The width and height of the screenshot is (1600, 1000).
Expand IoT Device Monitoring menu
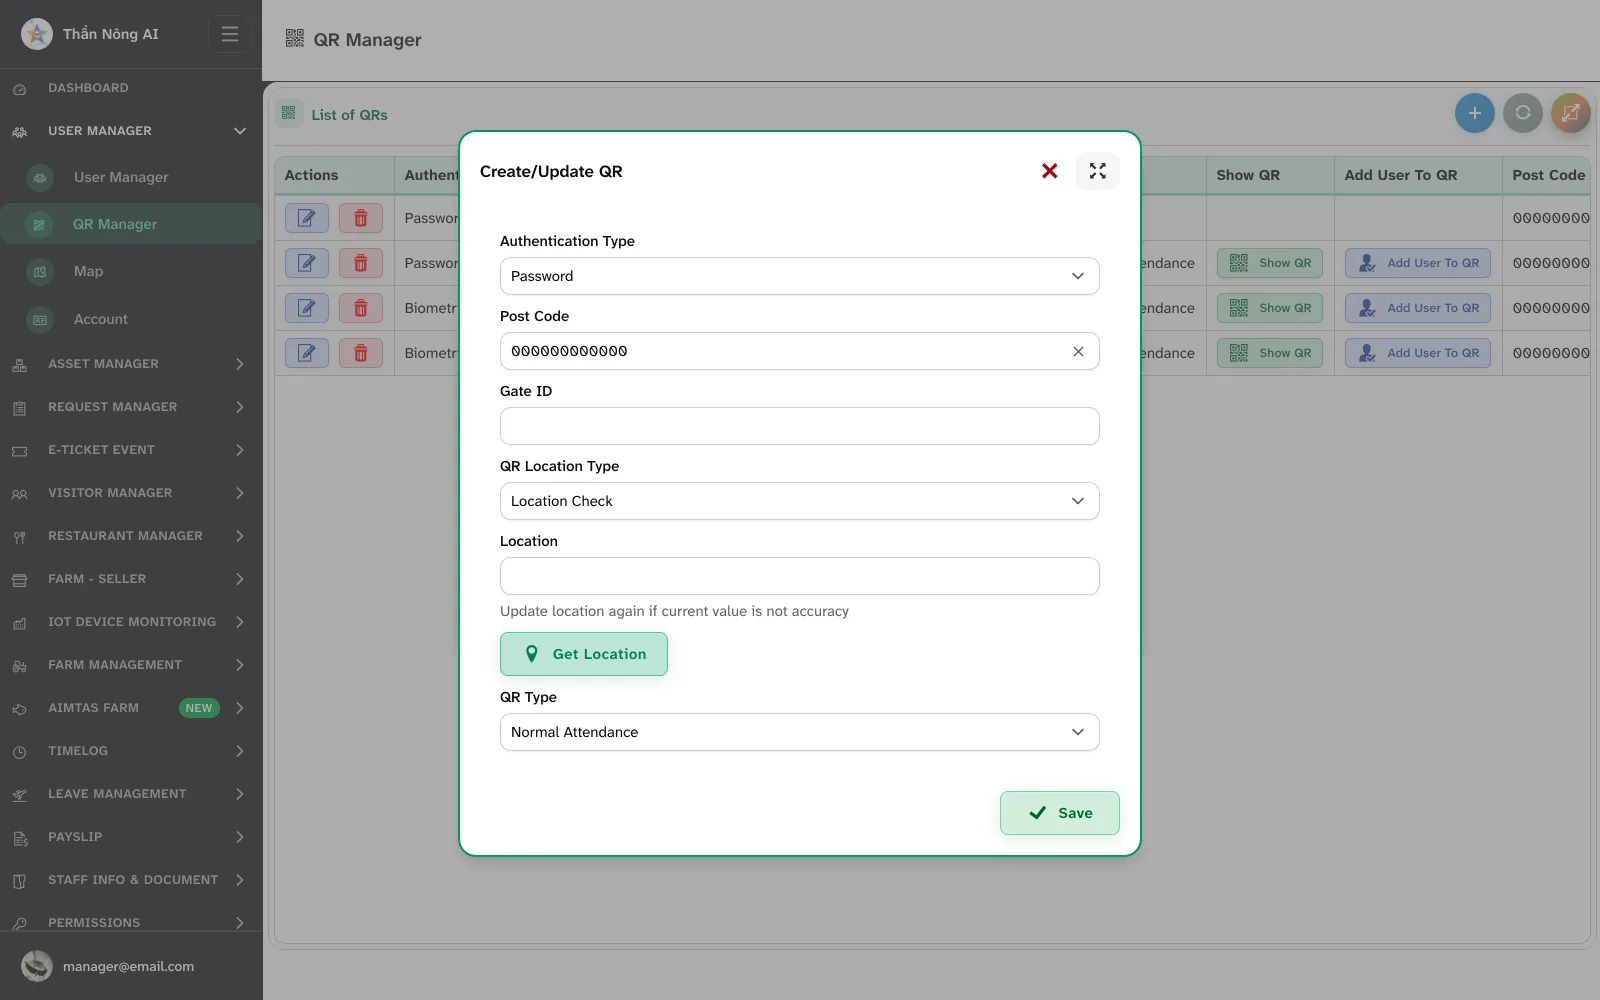tap(131, 622)
